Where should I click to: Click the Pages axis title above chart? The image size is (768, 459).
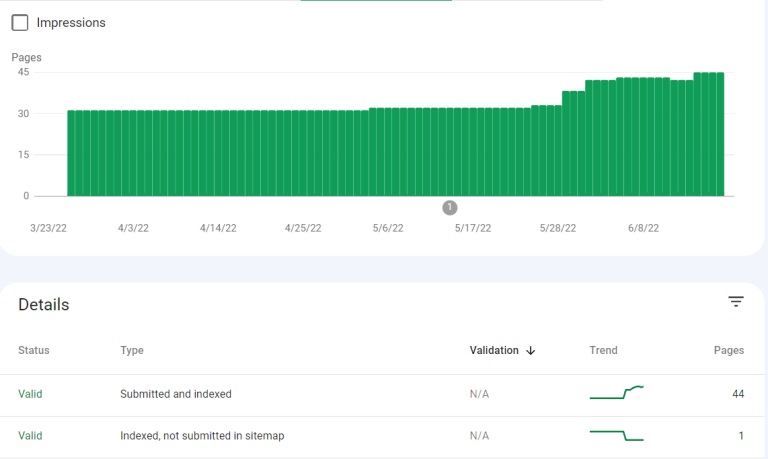[x=26, y=57]
